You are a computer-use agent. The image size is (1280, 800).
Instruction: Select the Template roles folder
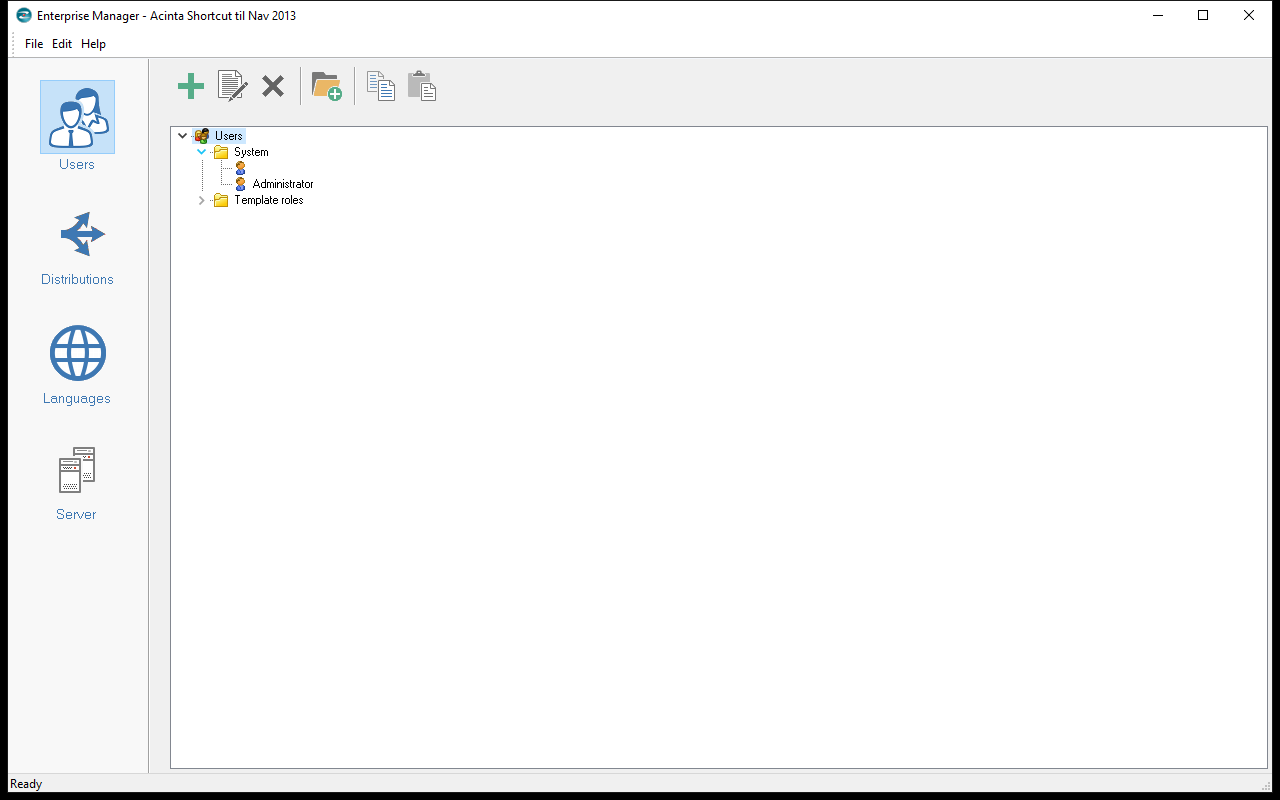click(x=269, y=200)
